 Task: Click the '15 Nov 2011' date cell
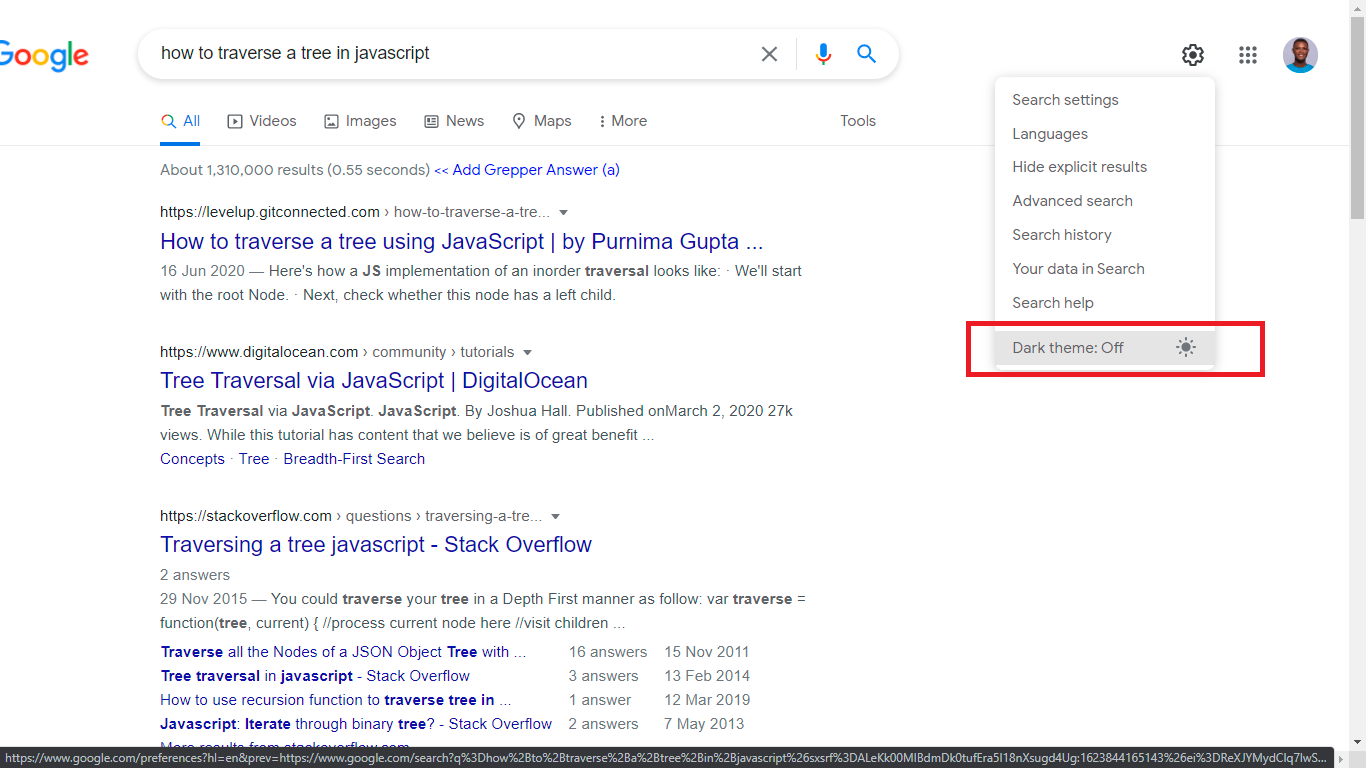coord(707,652)
